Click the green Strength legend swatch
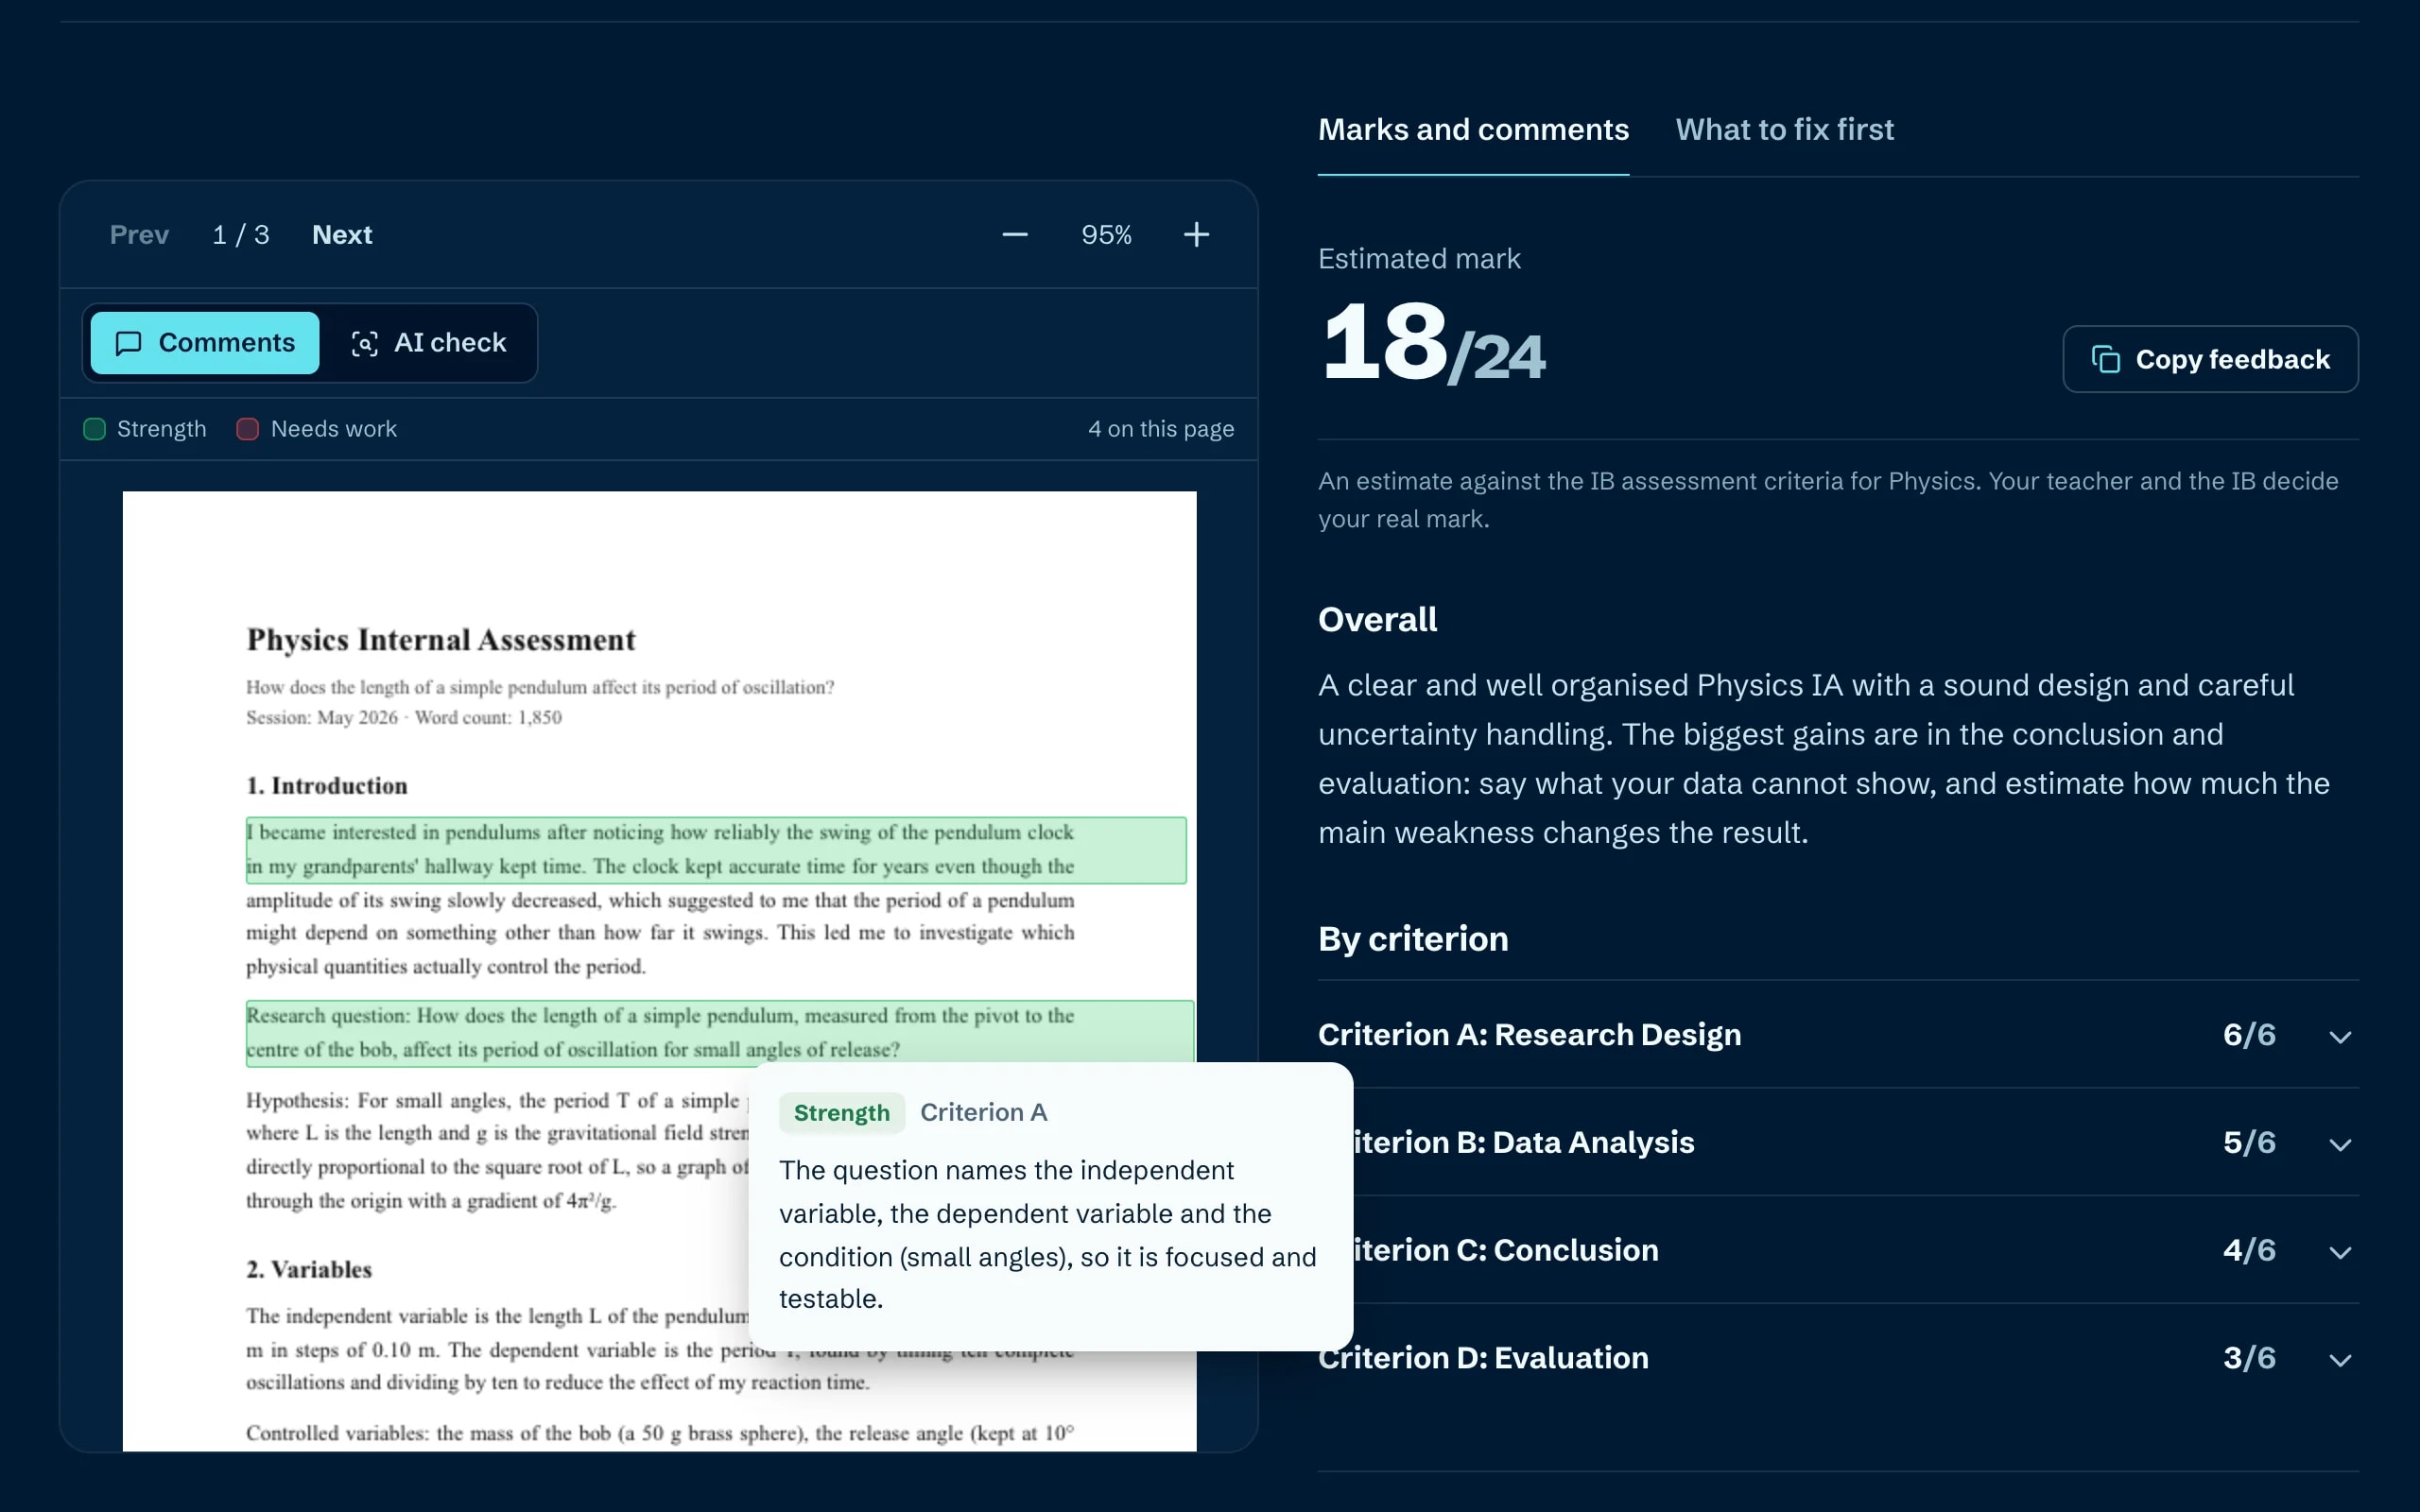The image size is (2420, 1512). pos(95,429)
